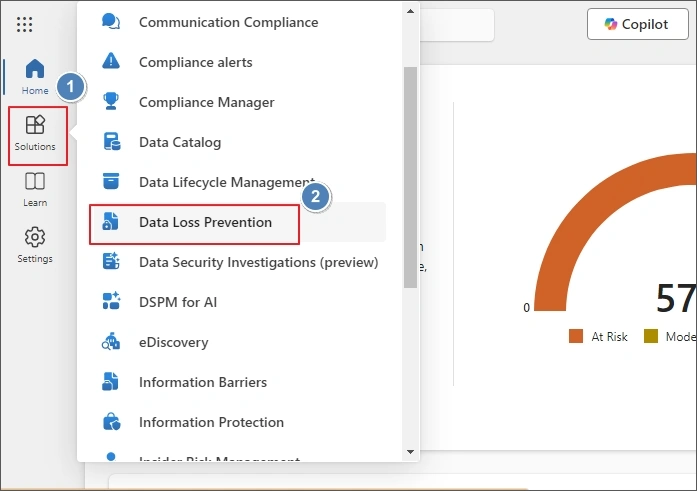
Task: Click the solutions list scrollbar thumb
Action: [410, 177]
